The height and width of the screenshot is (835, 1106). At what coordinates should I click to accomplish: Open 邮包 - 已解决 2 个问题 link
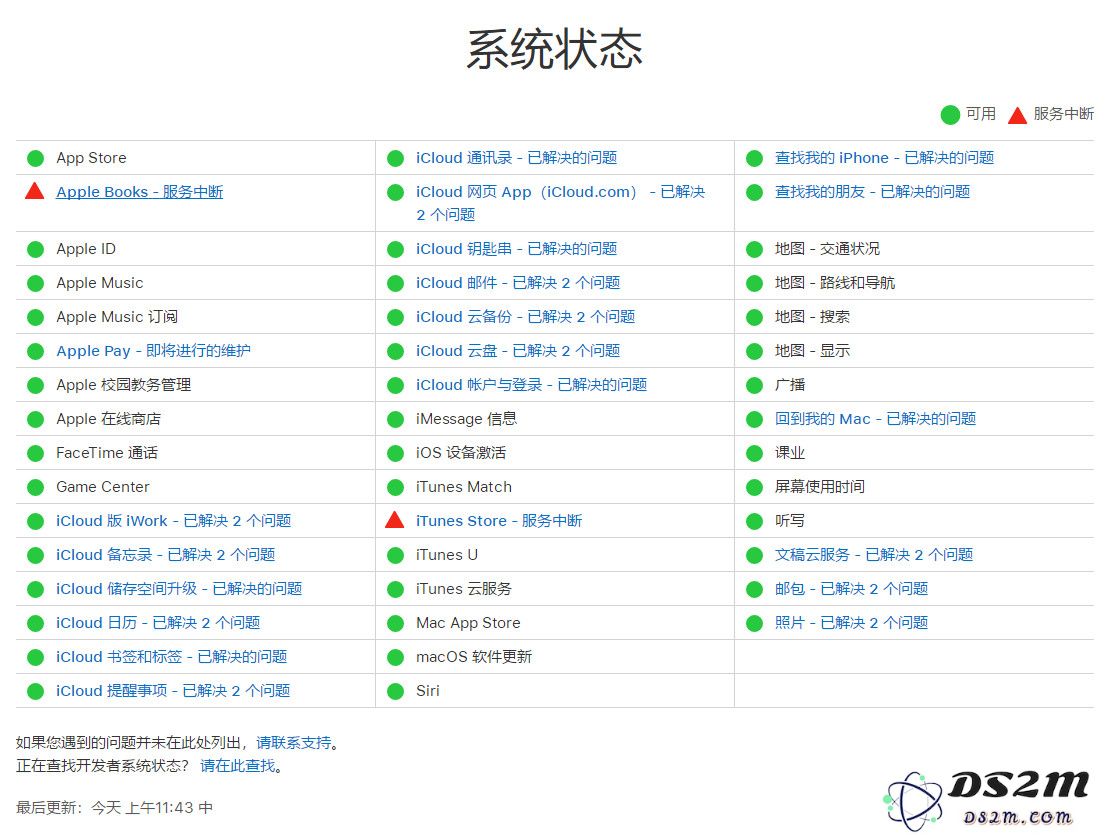click(851, 589)
